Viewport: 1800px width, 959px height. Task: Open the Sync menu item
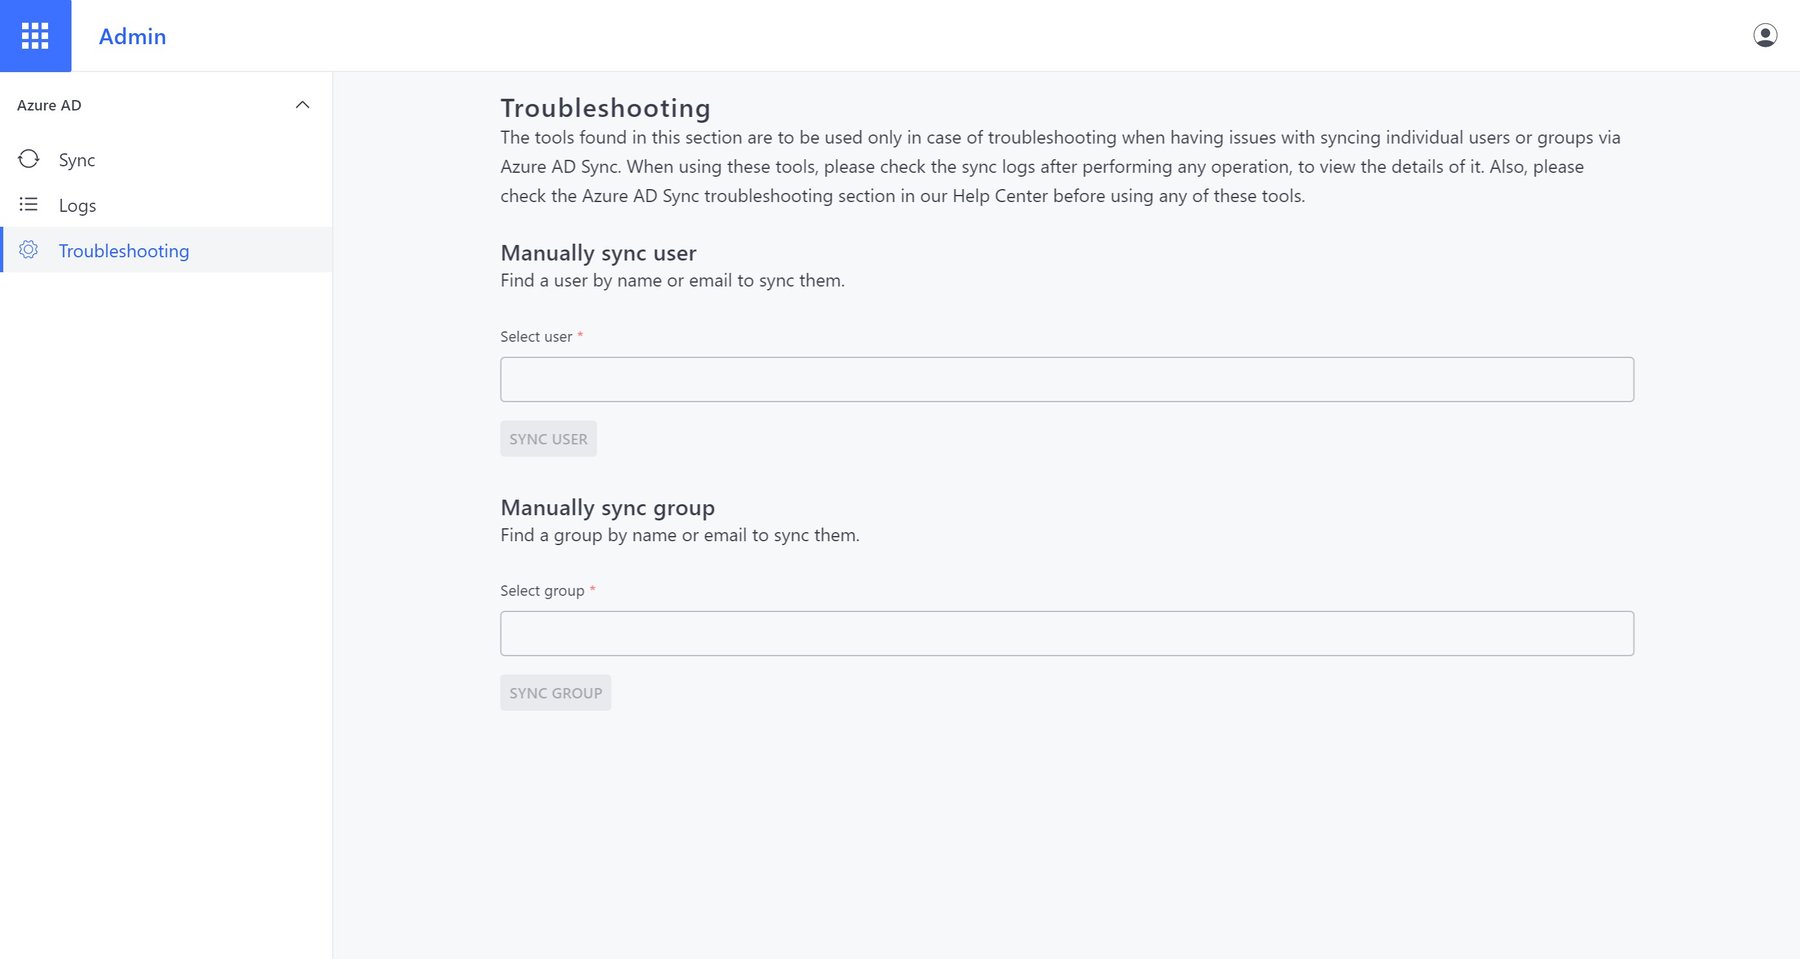pyautogui.click(x=77, y=160)
